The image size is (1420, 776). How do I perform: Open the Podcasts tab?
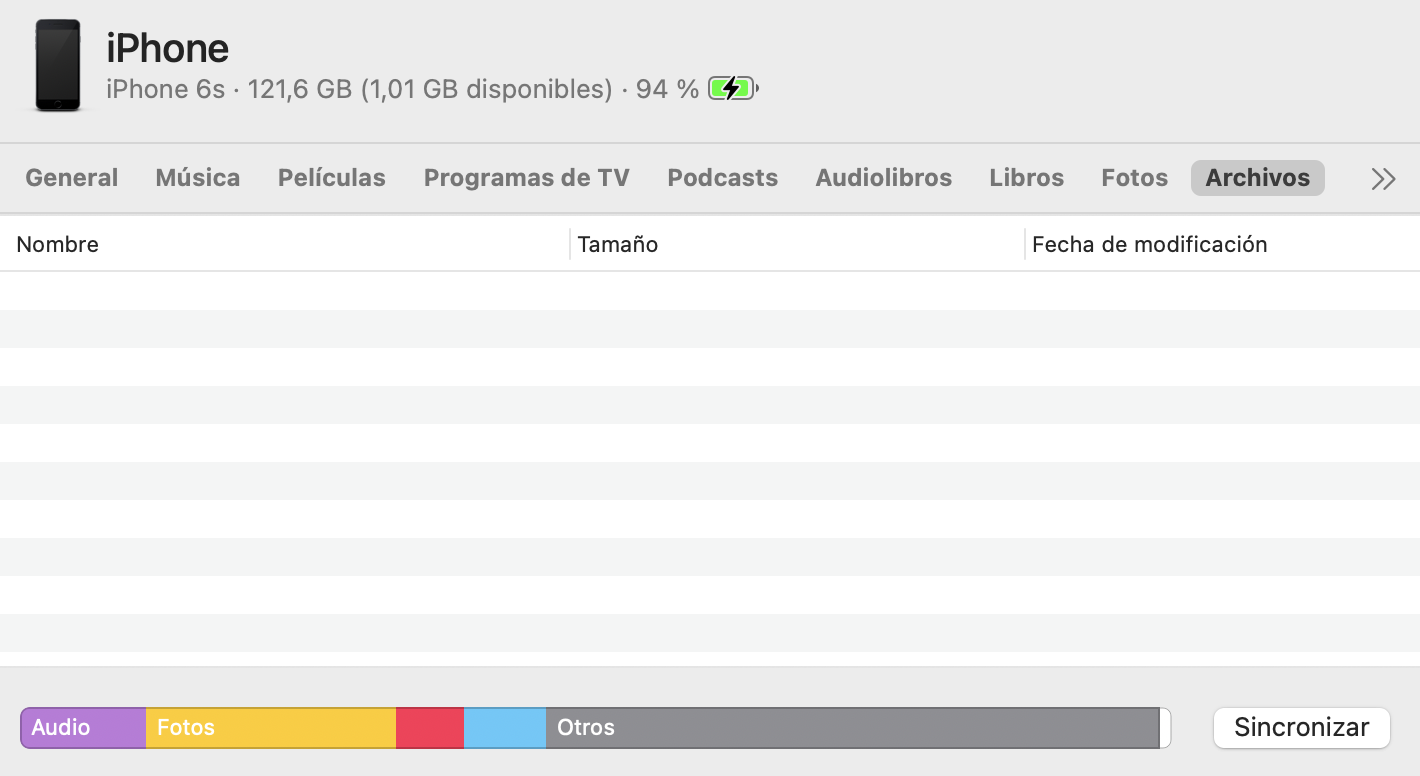coord(723,178)
